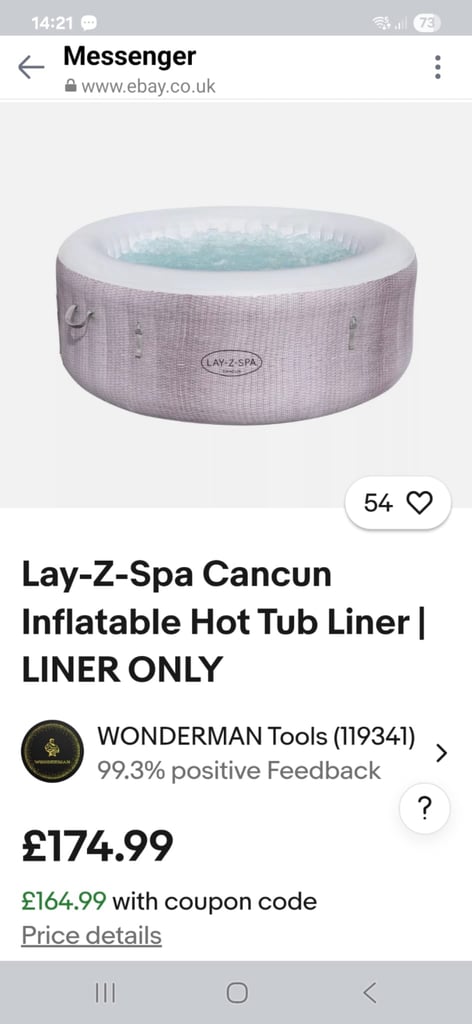Tap the padlock icon beside the URL
The image size is (472, 1024).
pyautogui.click(x=71, y=86)
